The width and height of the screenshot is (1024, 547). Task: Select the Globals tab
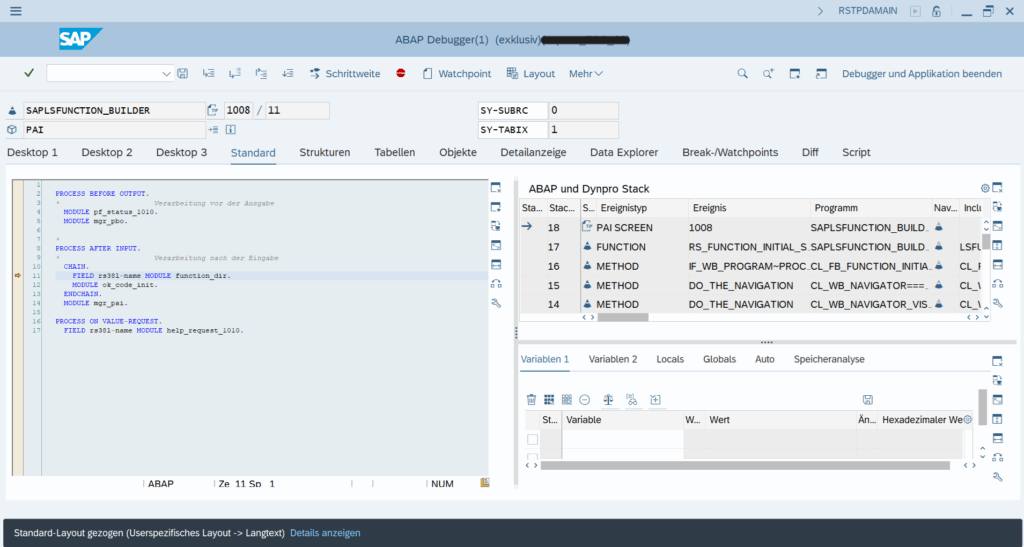pyautogui.click(x=720, y=359)
